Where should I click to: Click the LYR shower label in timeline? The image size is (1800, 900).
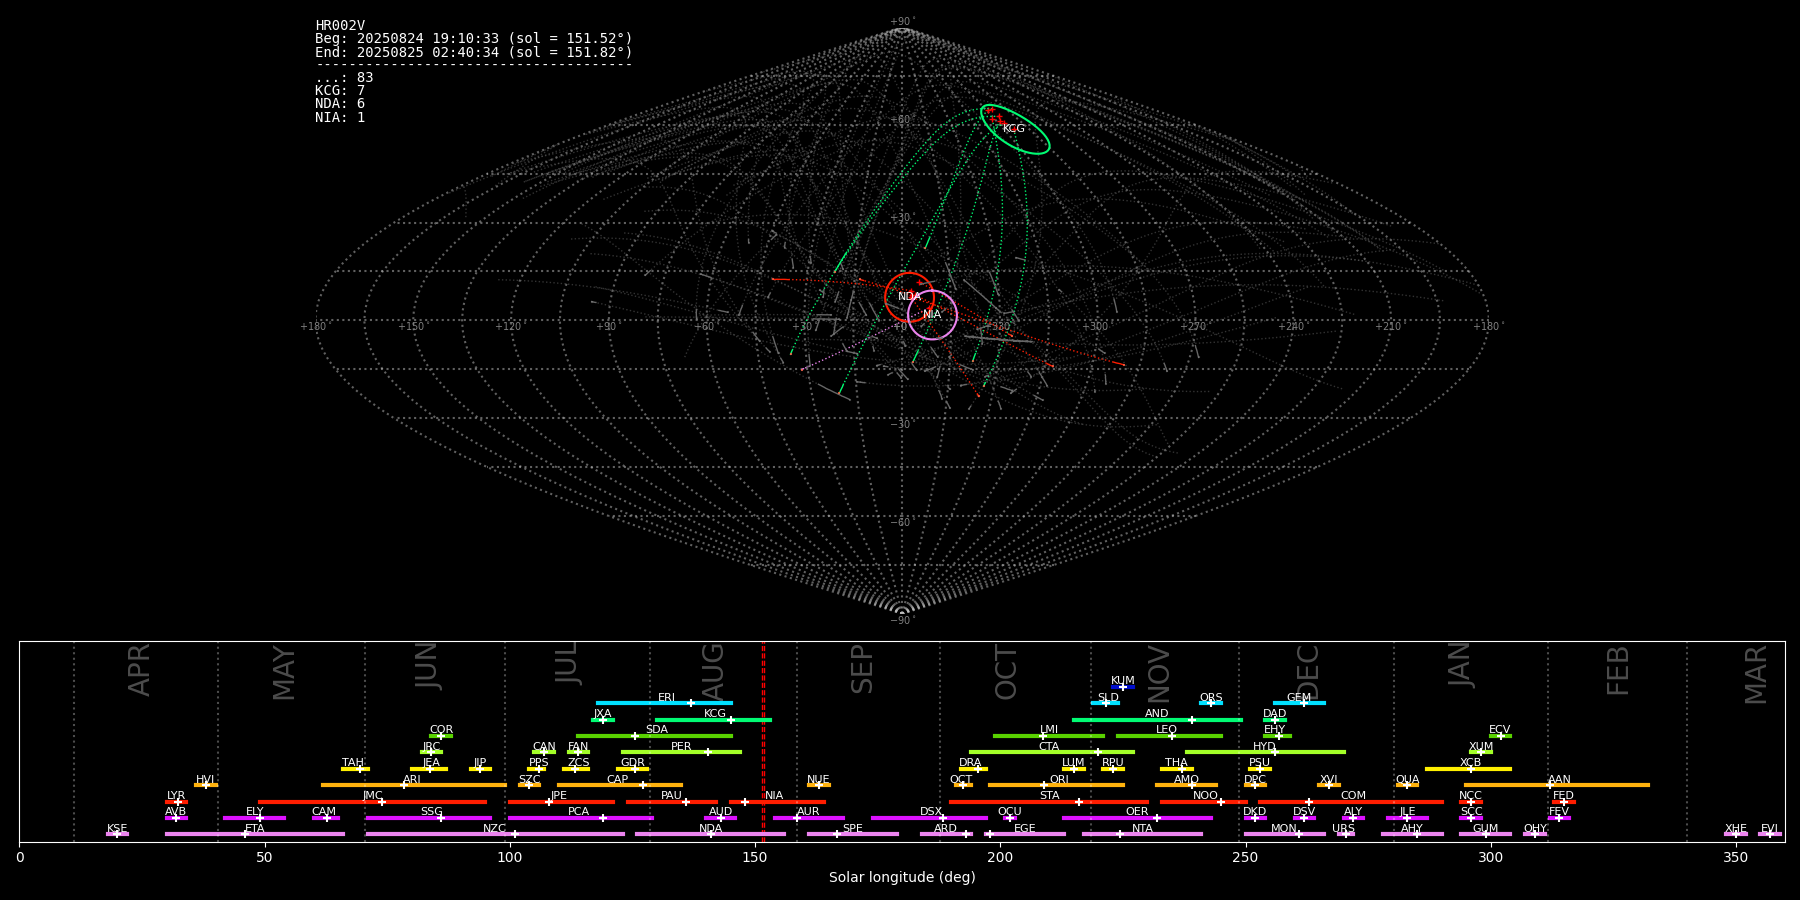pos(176,796)
